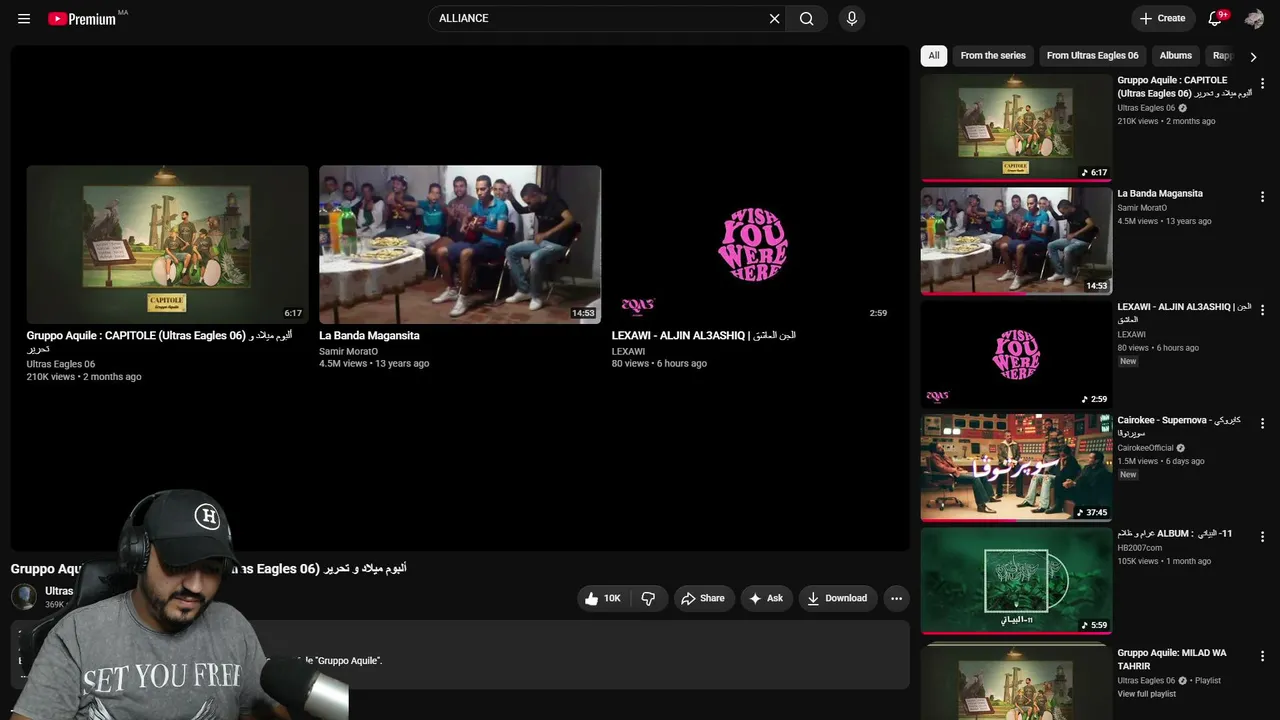Open end-screen LEXAWI pink logo thumbnail
This screenshot has height=720, width=1280.
(x=753, y=244)
